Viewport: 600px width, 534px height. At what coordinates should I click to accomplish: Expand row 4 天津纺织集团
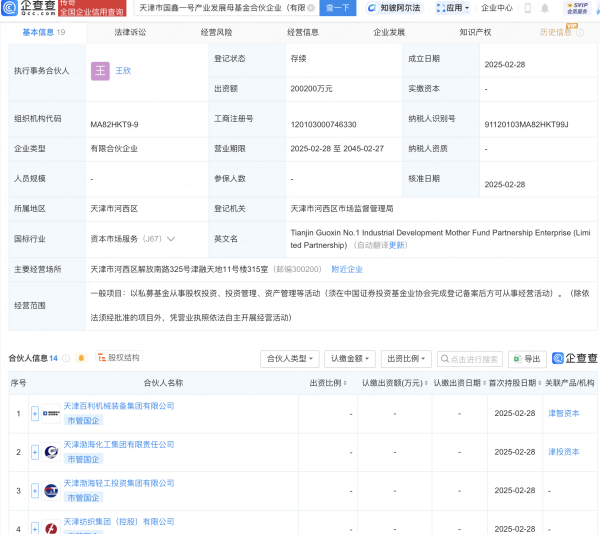click(35, 528)
